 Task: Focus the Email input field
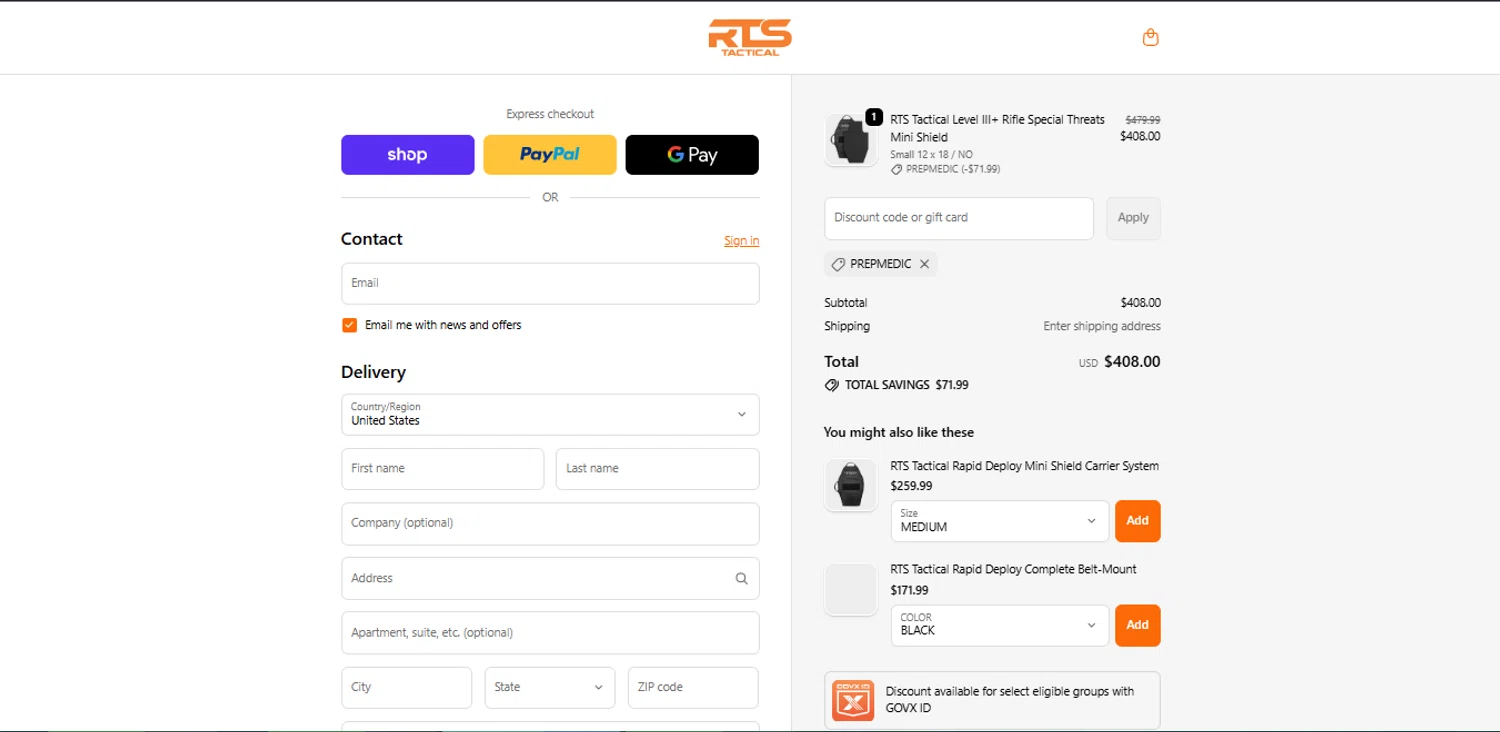(x=550, y=283)
